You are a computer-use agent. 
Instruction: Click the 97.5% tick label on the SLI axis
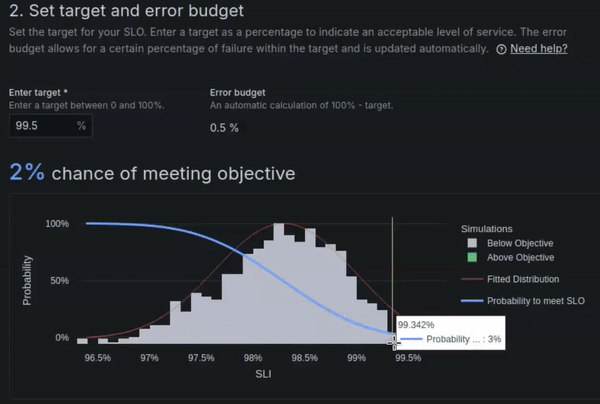tap(201, 358)
